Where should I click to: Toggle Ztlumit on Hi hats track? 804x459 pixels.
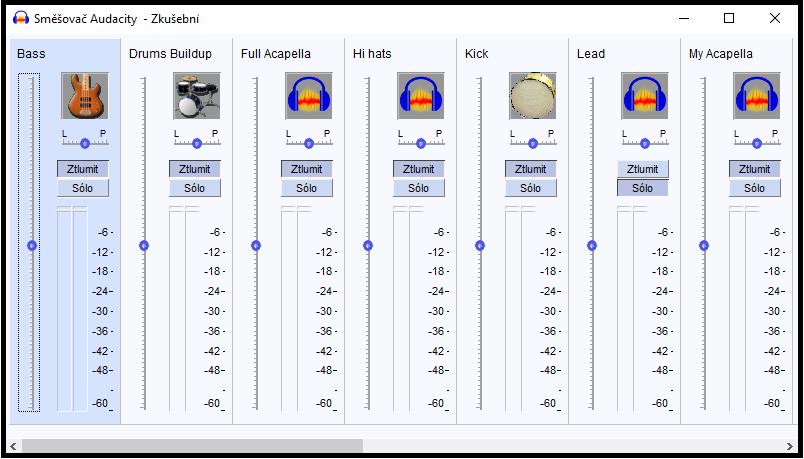coord(419,169)
